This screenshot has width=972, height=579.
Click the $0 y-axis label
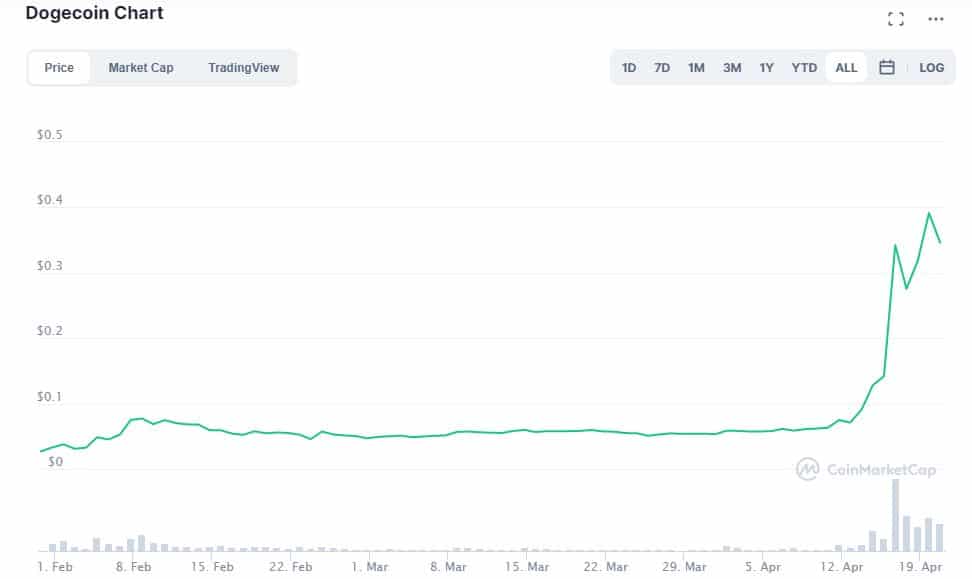pyautogui.click(x=55, y=461)
